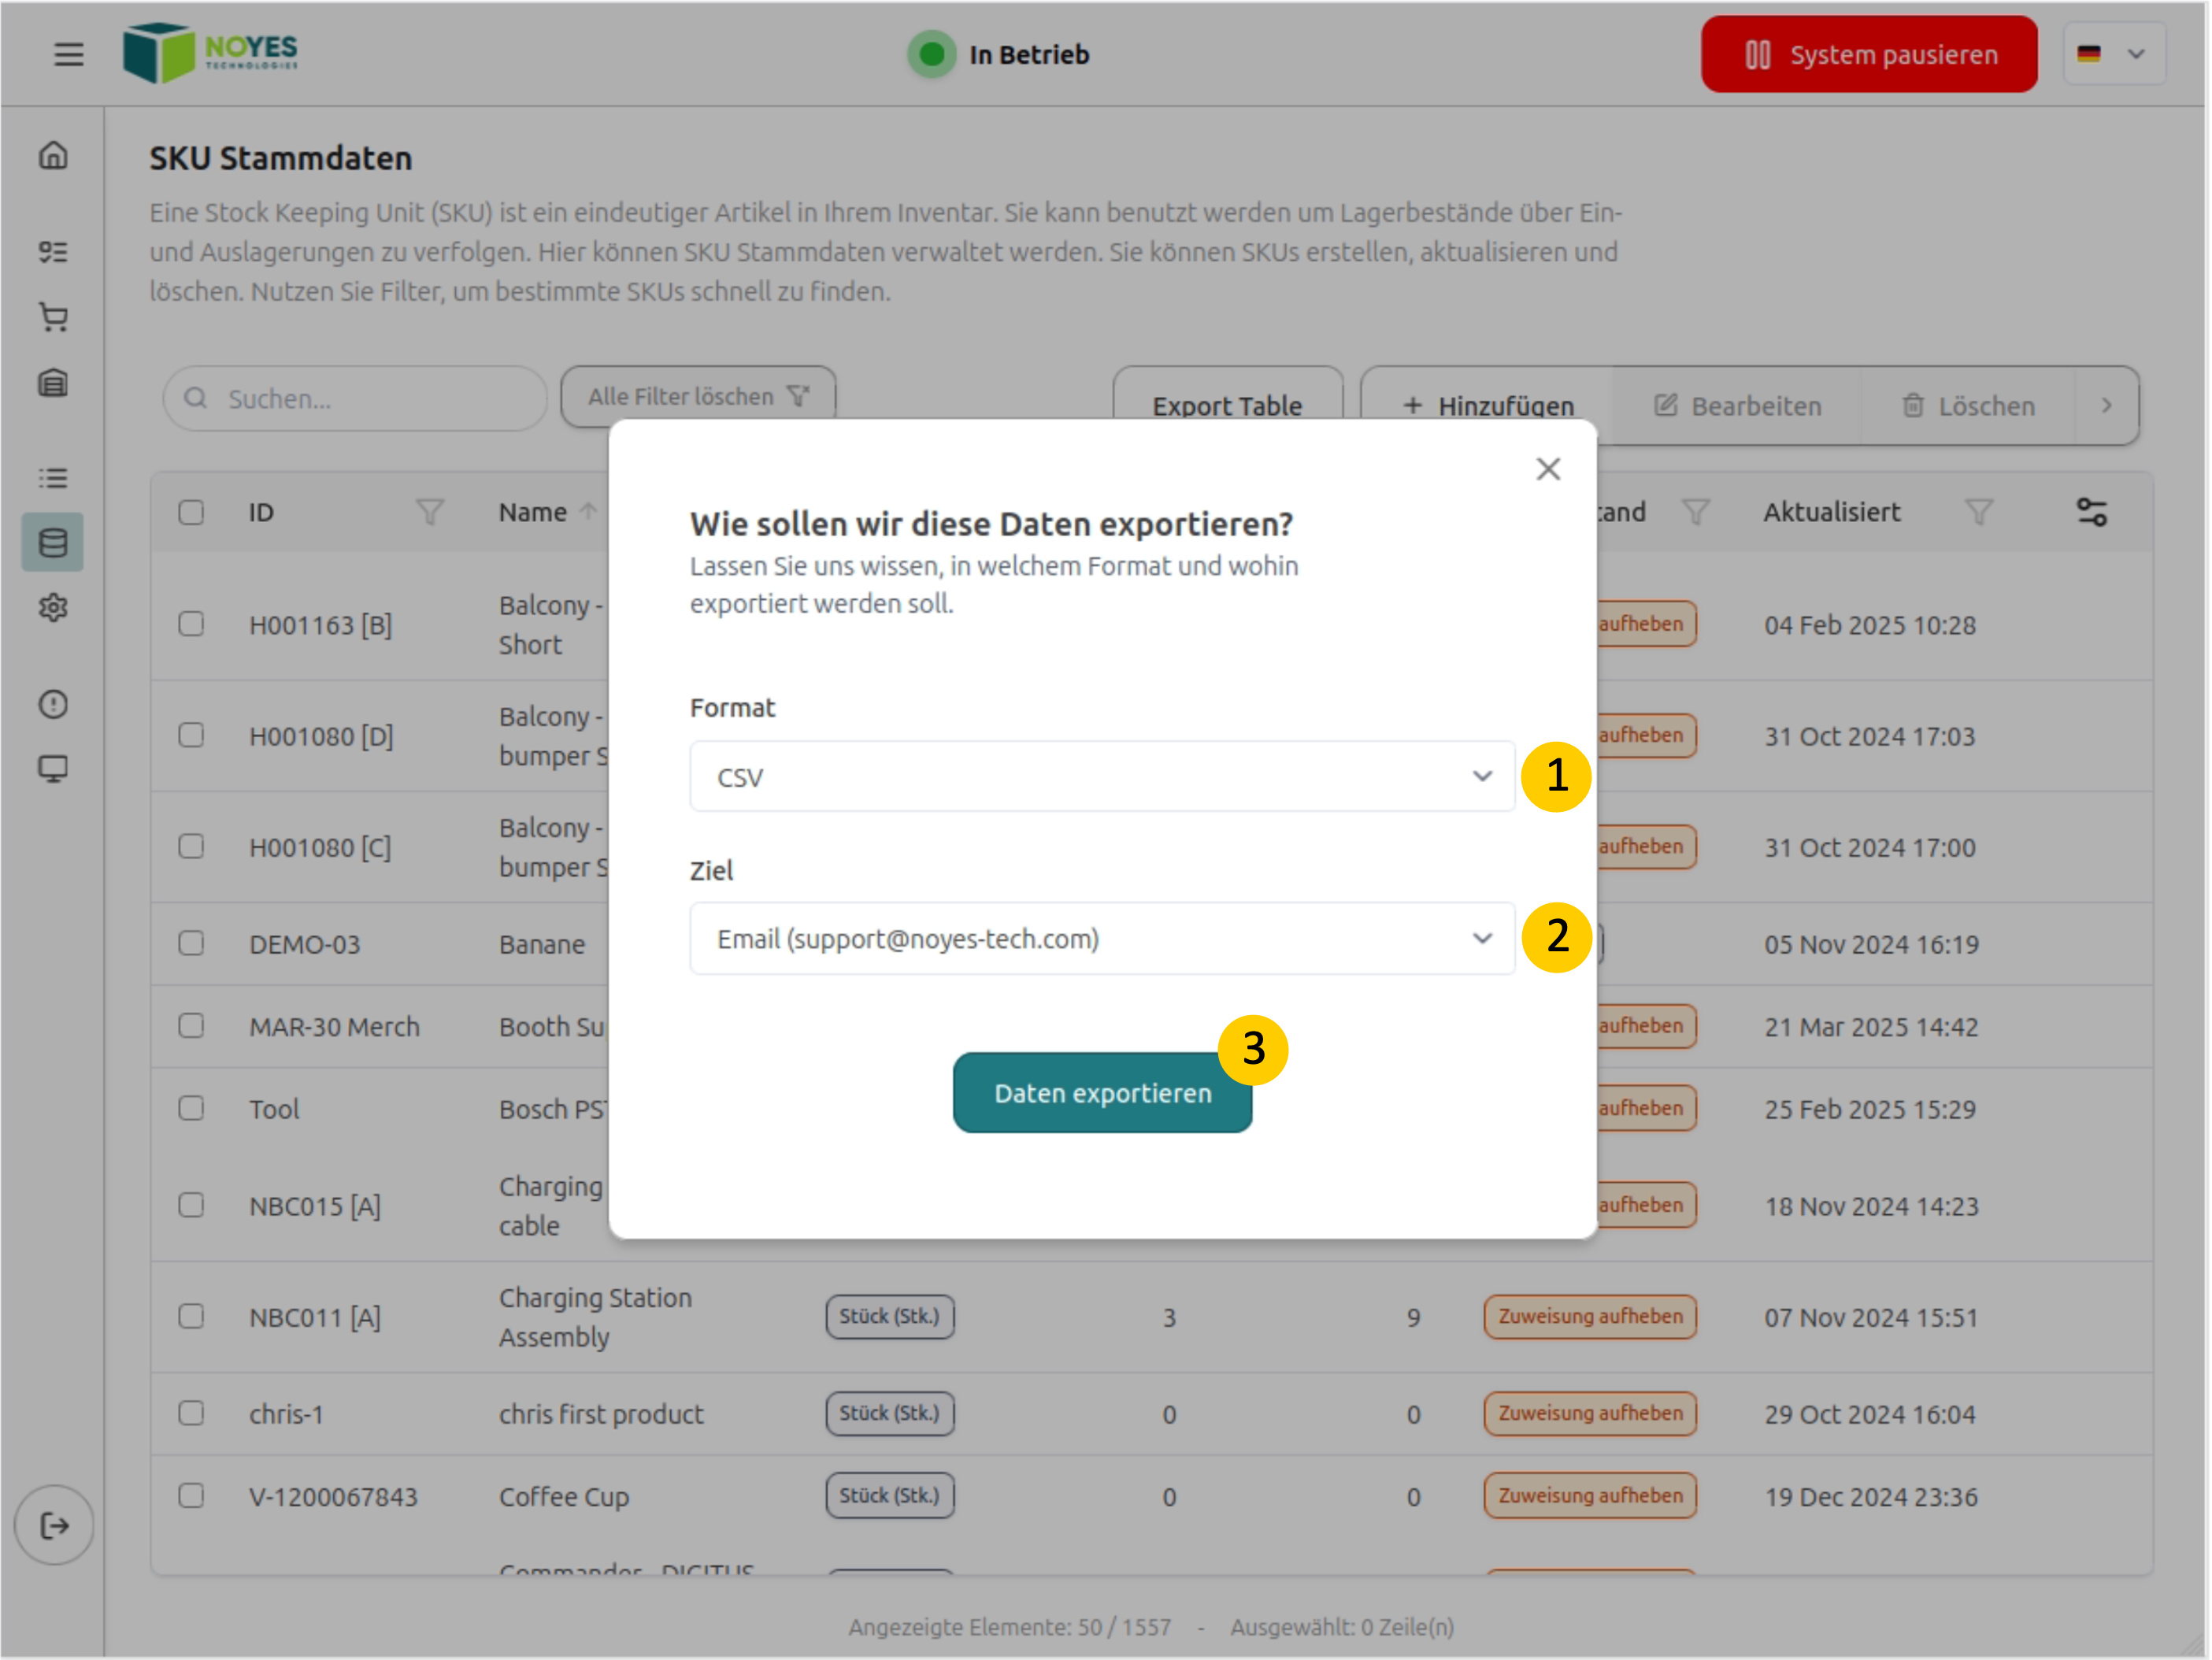2212x1660 pixels.
Task: Filter the Aktualisiert column
Action: click(1979, 513)
